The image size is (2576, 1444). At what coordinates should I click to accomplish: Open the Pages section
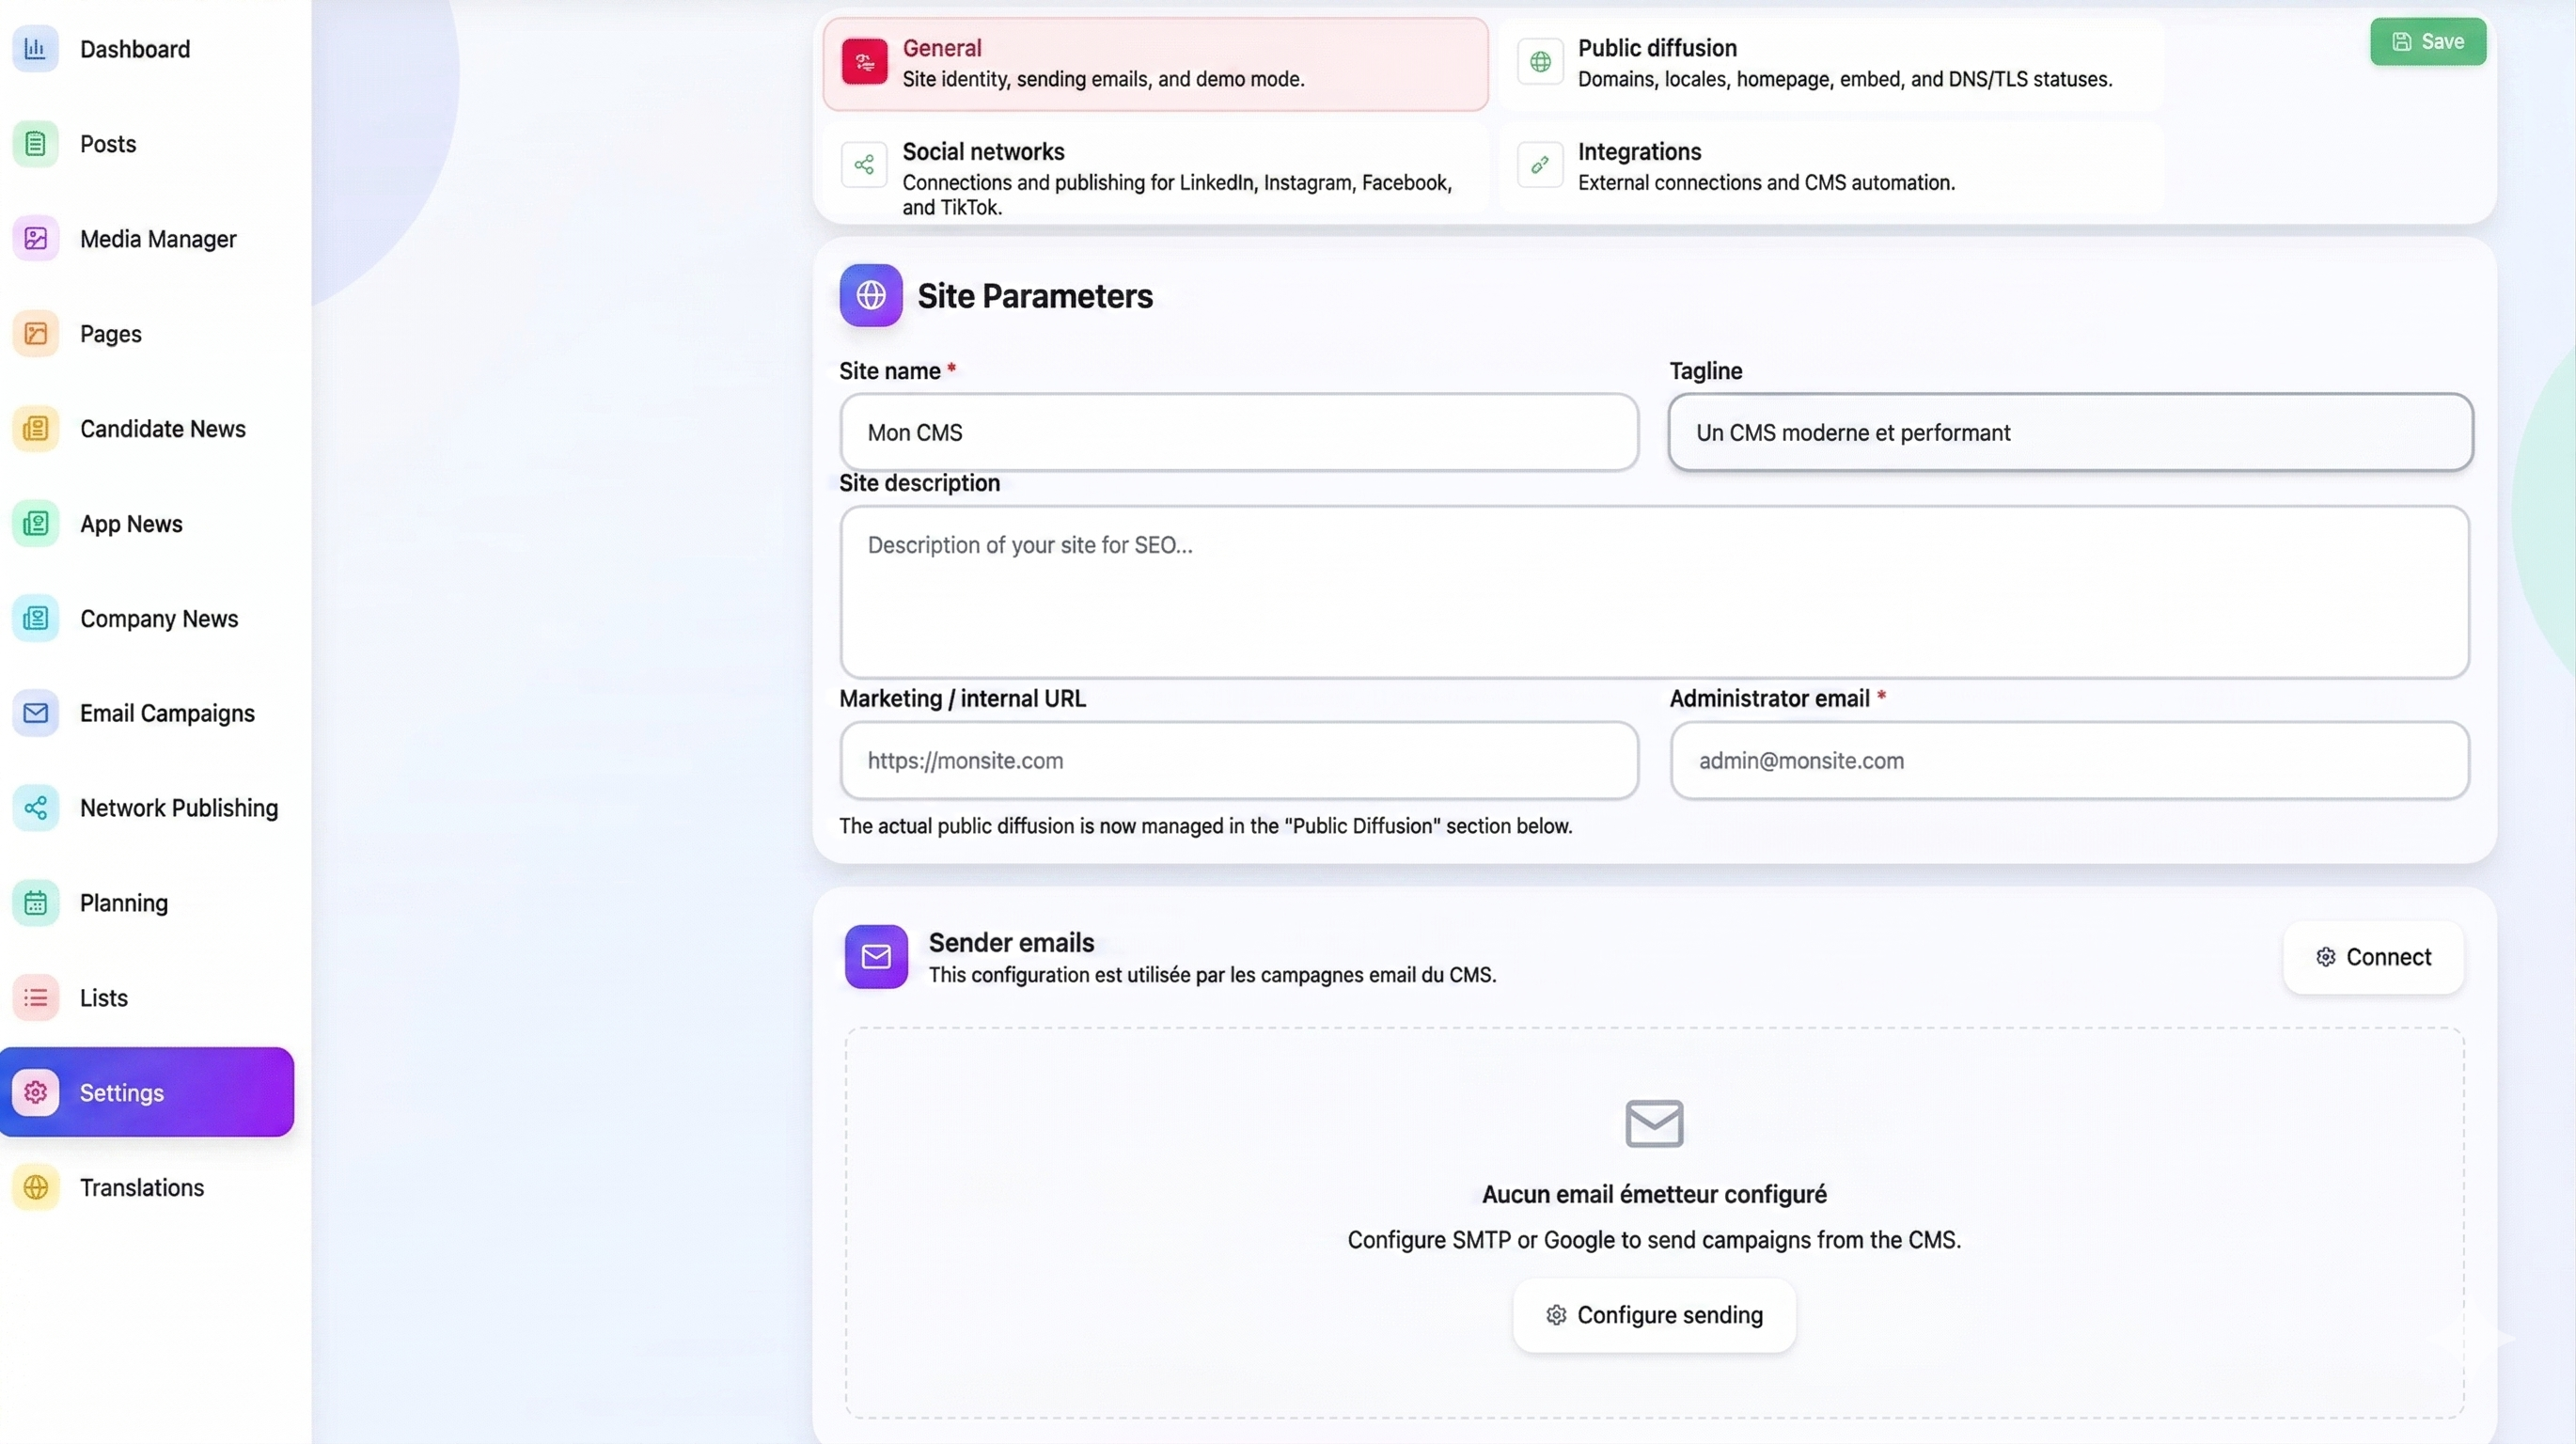(110, 333)
